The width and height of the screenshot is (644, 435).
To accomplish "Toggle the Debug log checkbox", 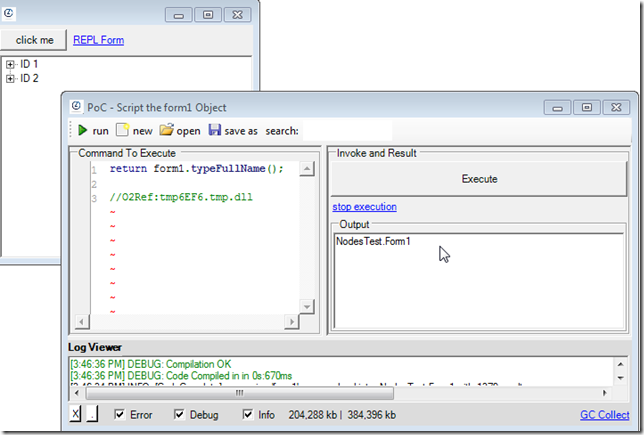I will point(179,414).
